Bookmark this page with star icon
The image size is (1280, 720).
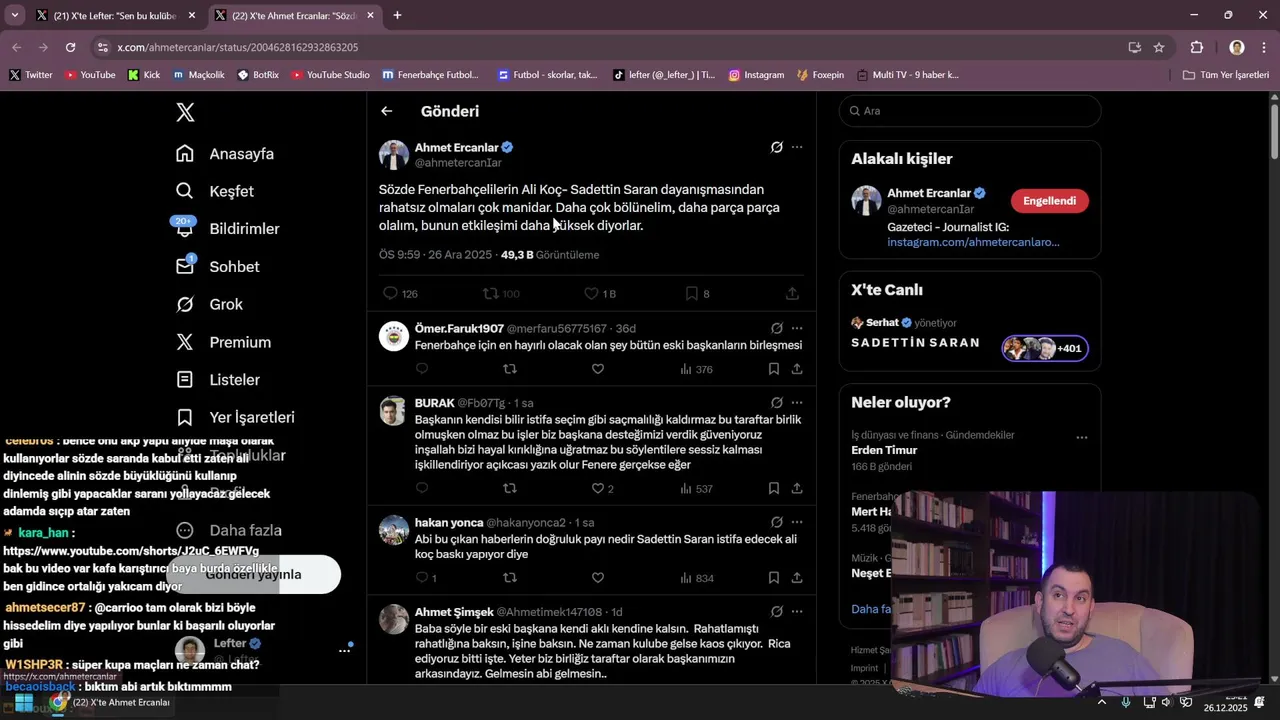pyautogui.click(x=1159, y=47)
